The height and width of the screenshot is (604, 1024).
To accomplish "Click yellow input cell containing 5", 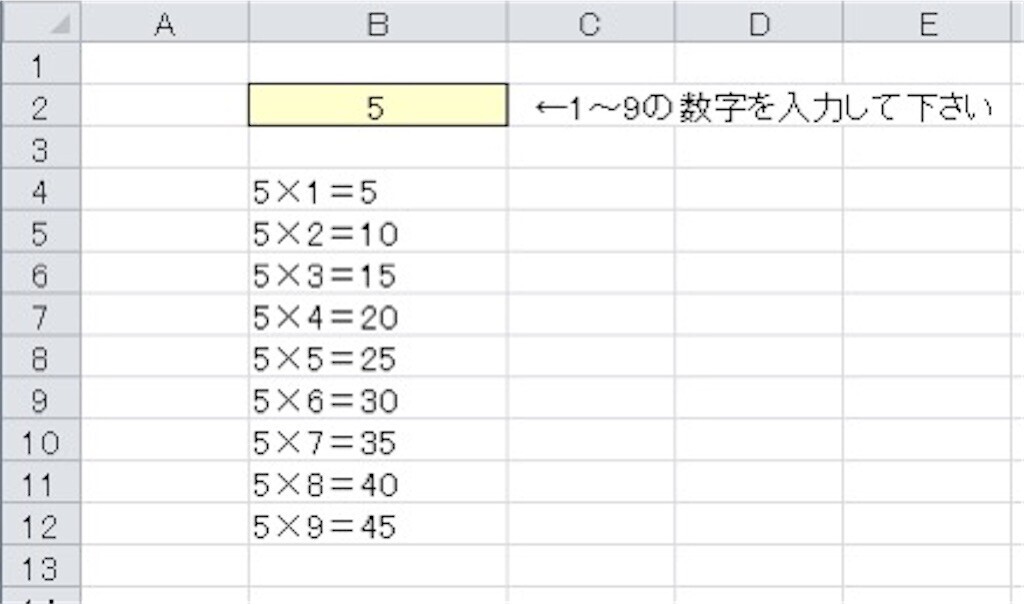I will point(378,105).
